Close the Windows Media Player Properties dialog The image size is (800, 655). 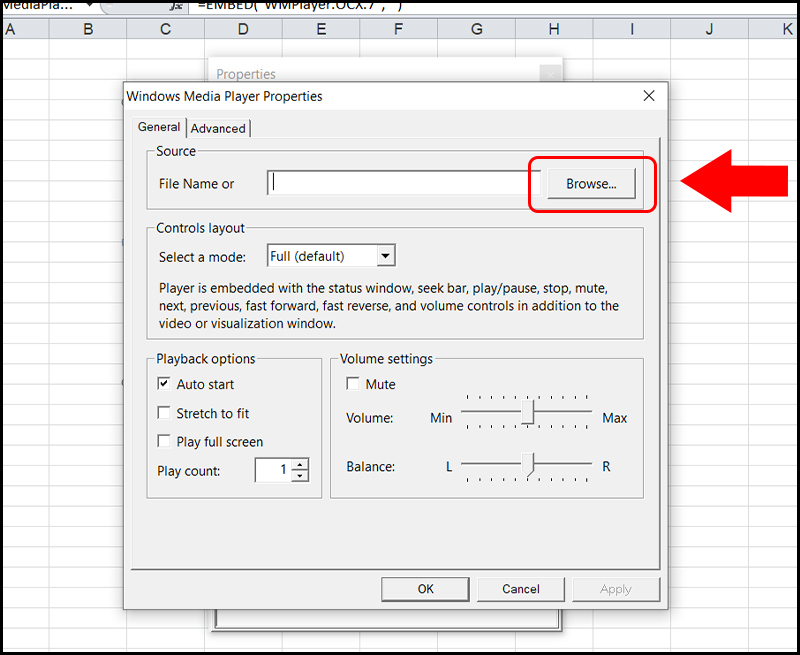pyautogui.click(x=648, y=96)
